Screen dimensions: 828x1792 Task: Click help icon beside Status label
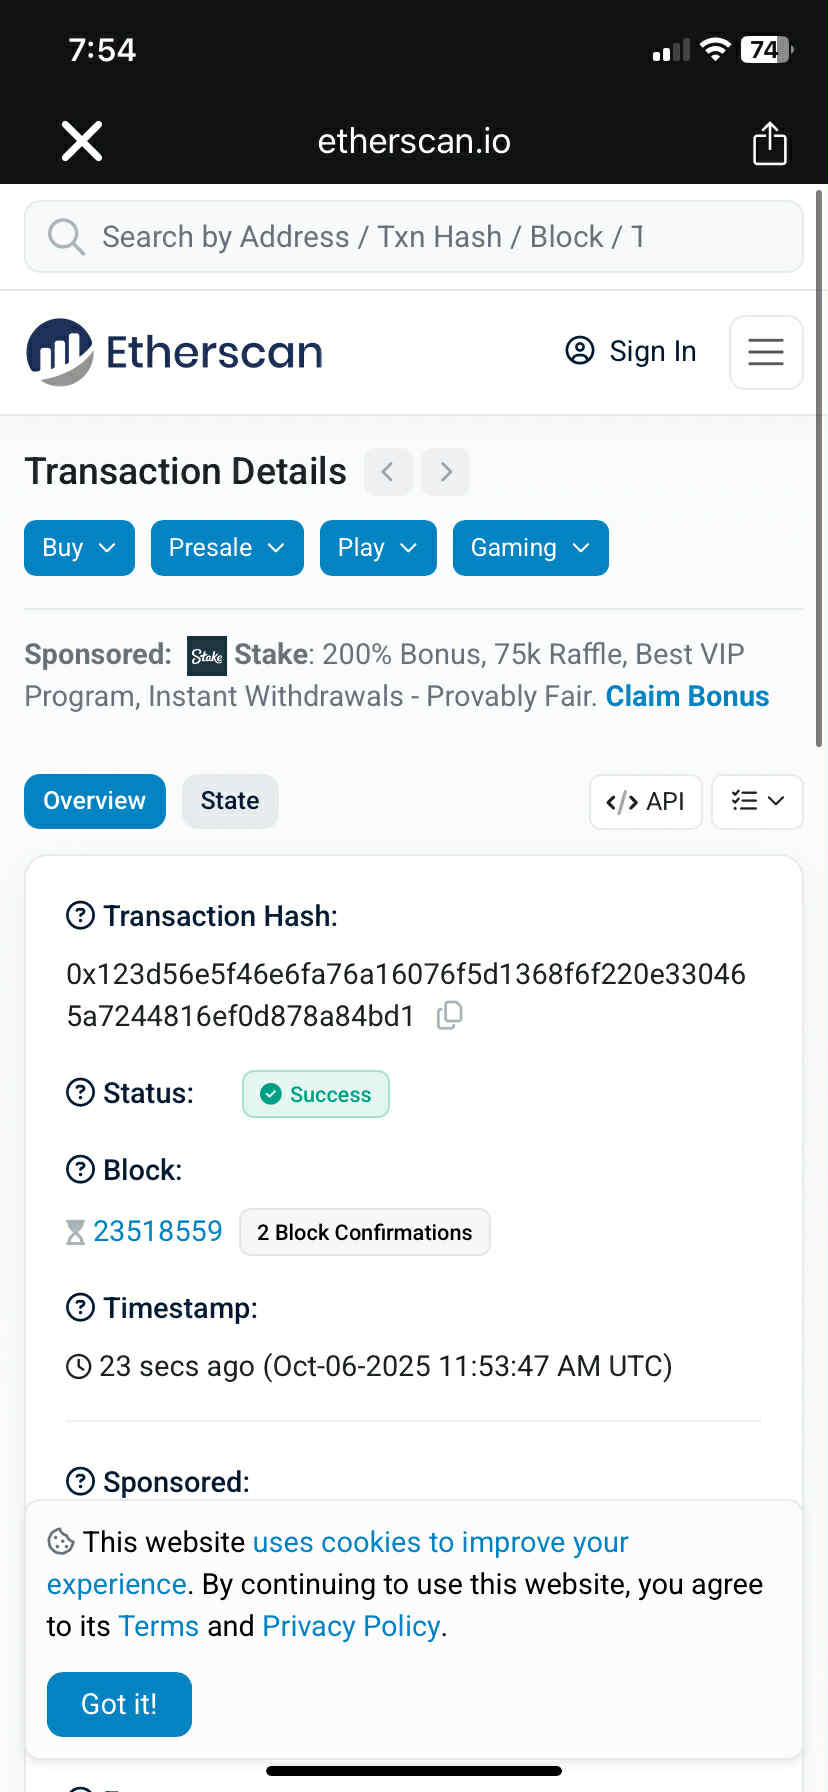coord(80,1092)
